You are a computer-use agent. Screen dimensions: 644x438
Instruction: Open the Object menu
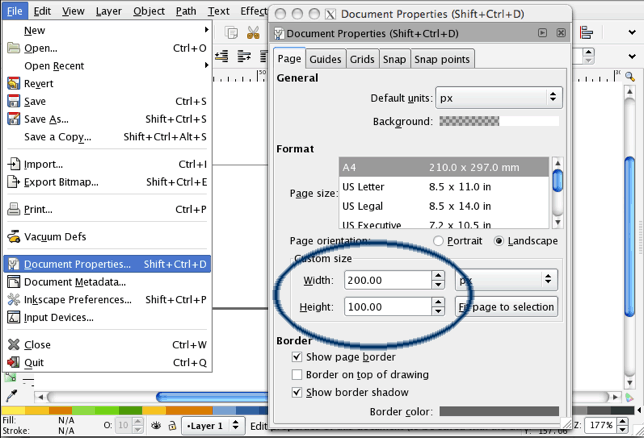pyautogui.click(x=149, y=11)
